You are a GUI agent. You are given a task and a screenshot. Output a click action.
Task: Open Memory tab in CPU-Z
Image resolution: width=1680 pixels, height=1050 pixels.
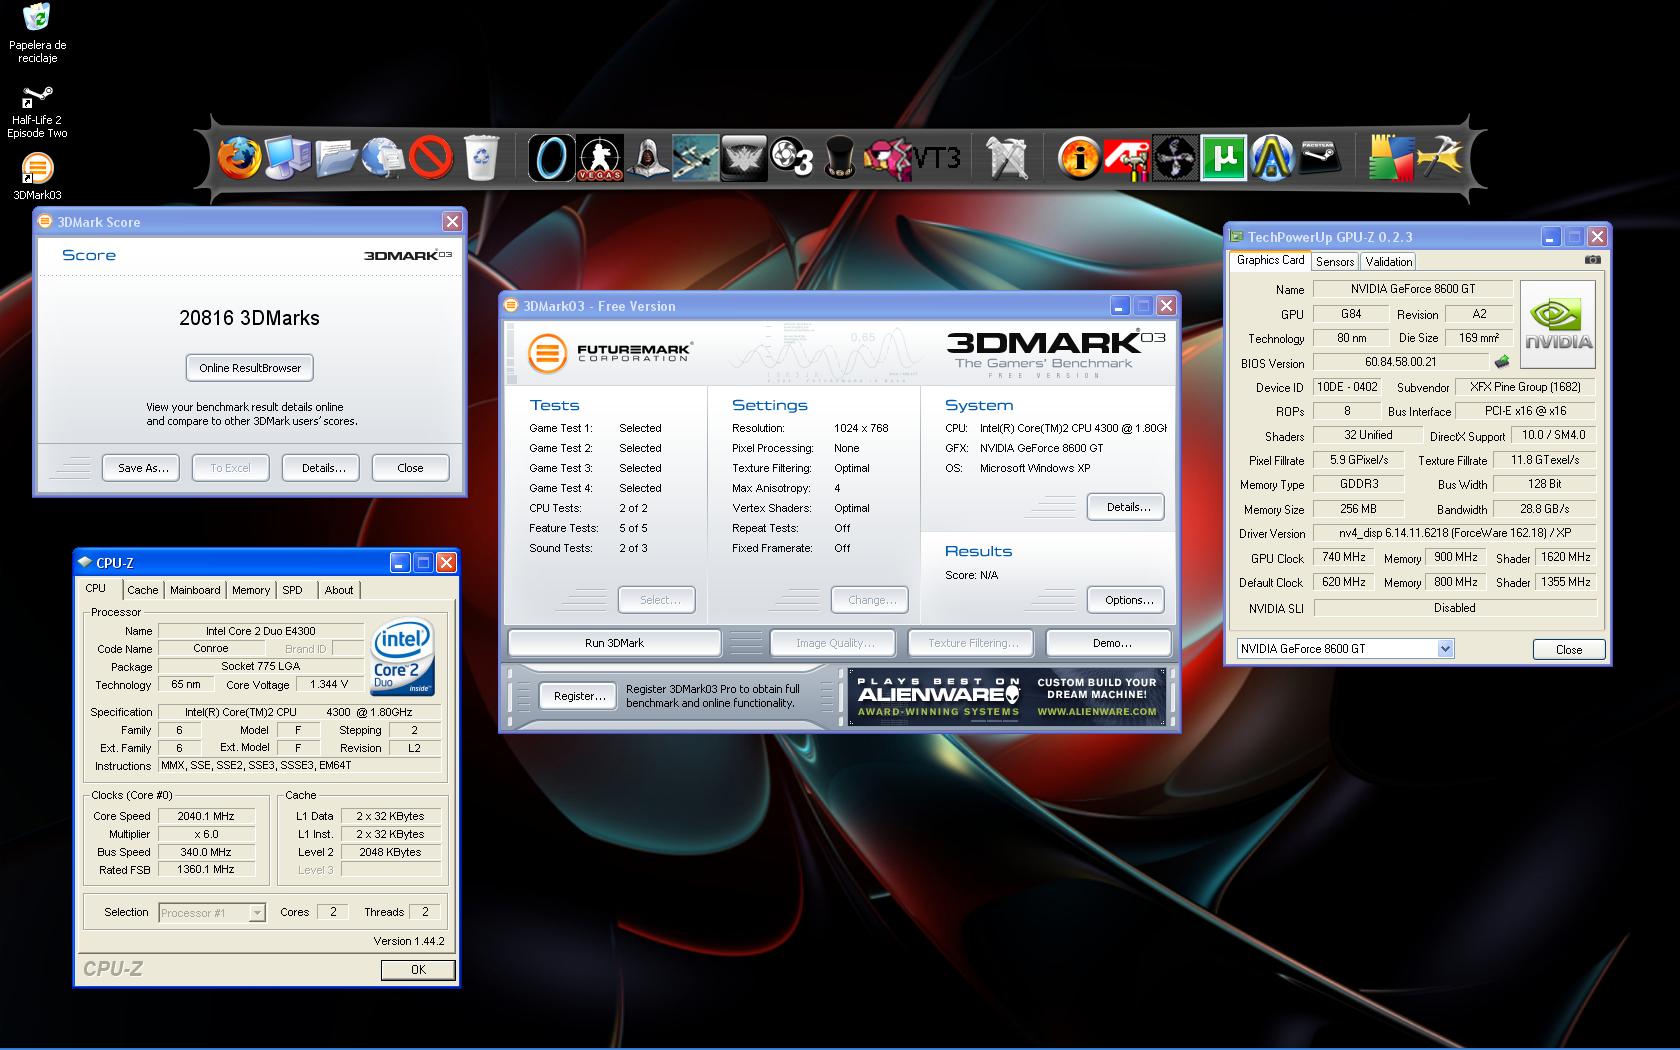pos(251,590)
